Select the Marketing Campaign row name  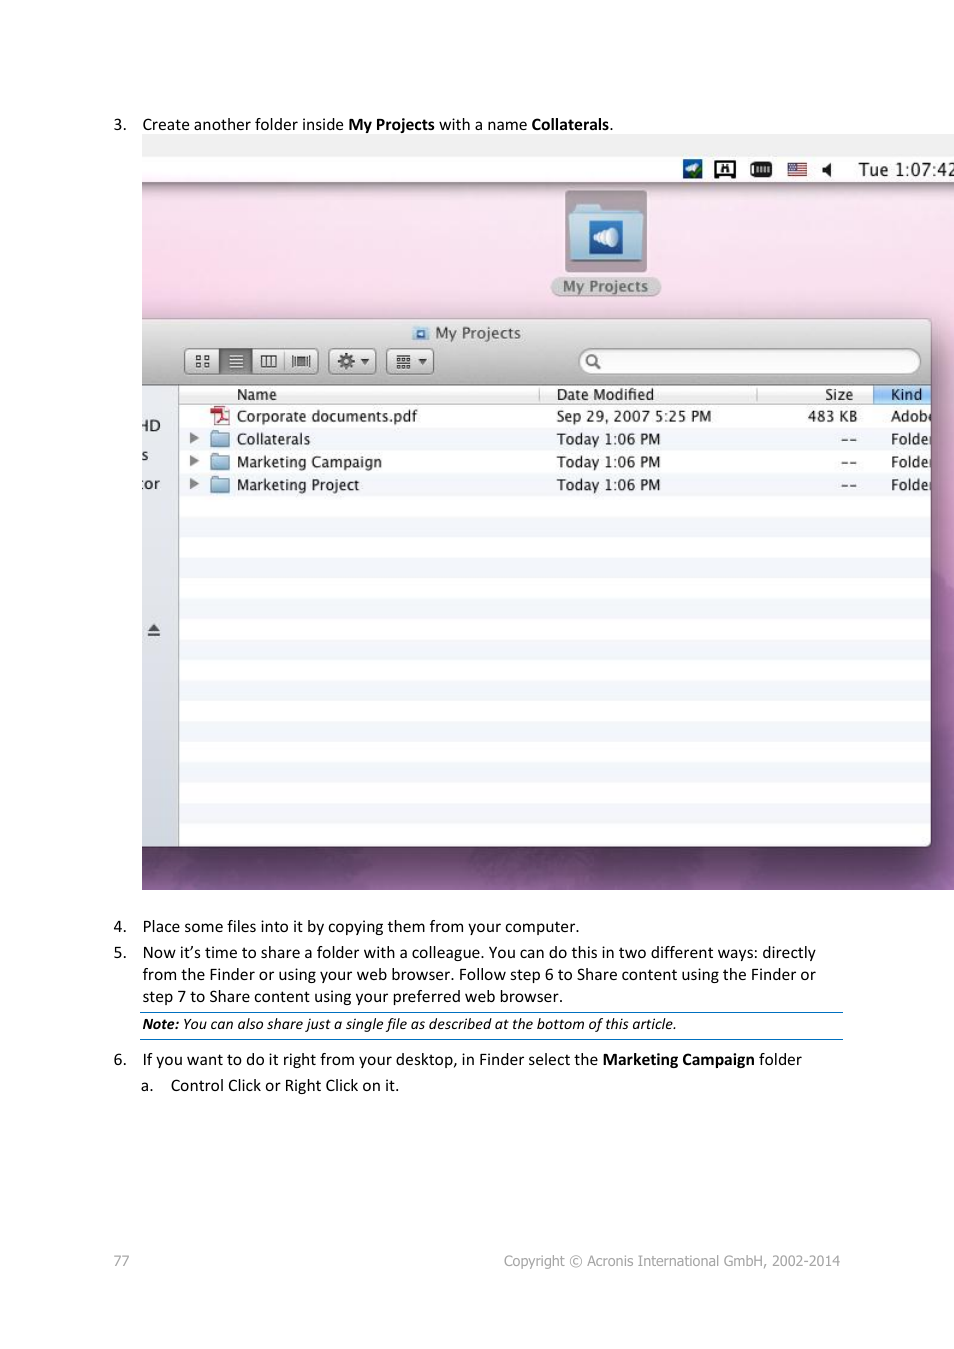pos(309,462)
